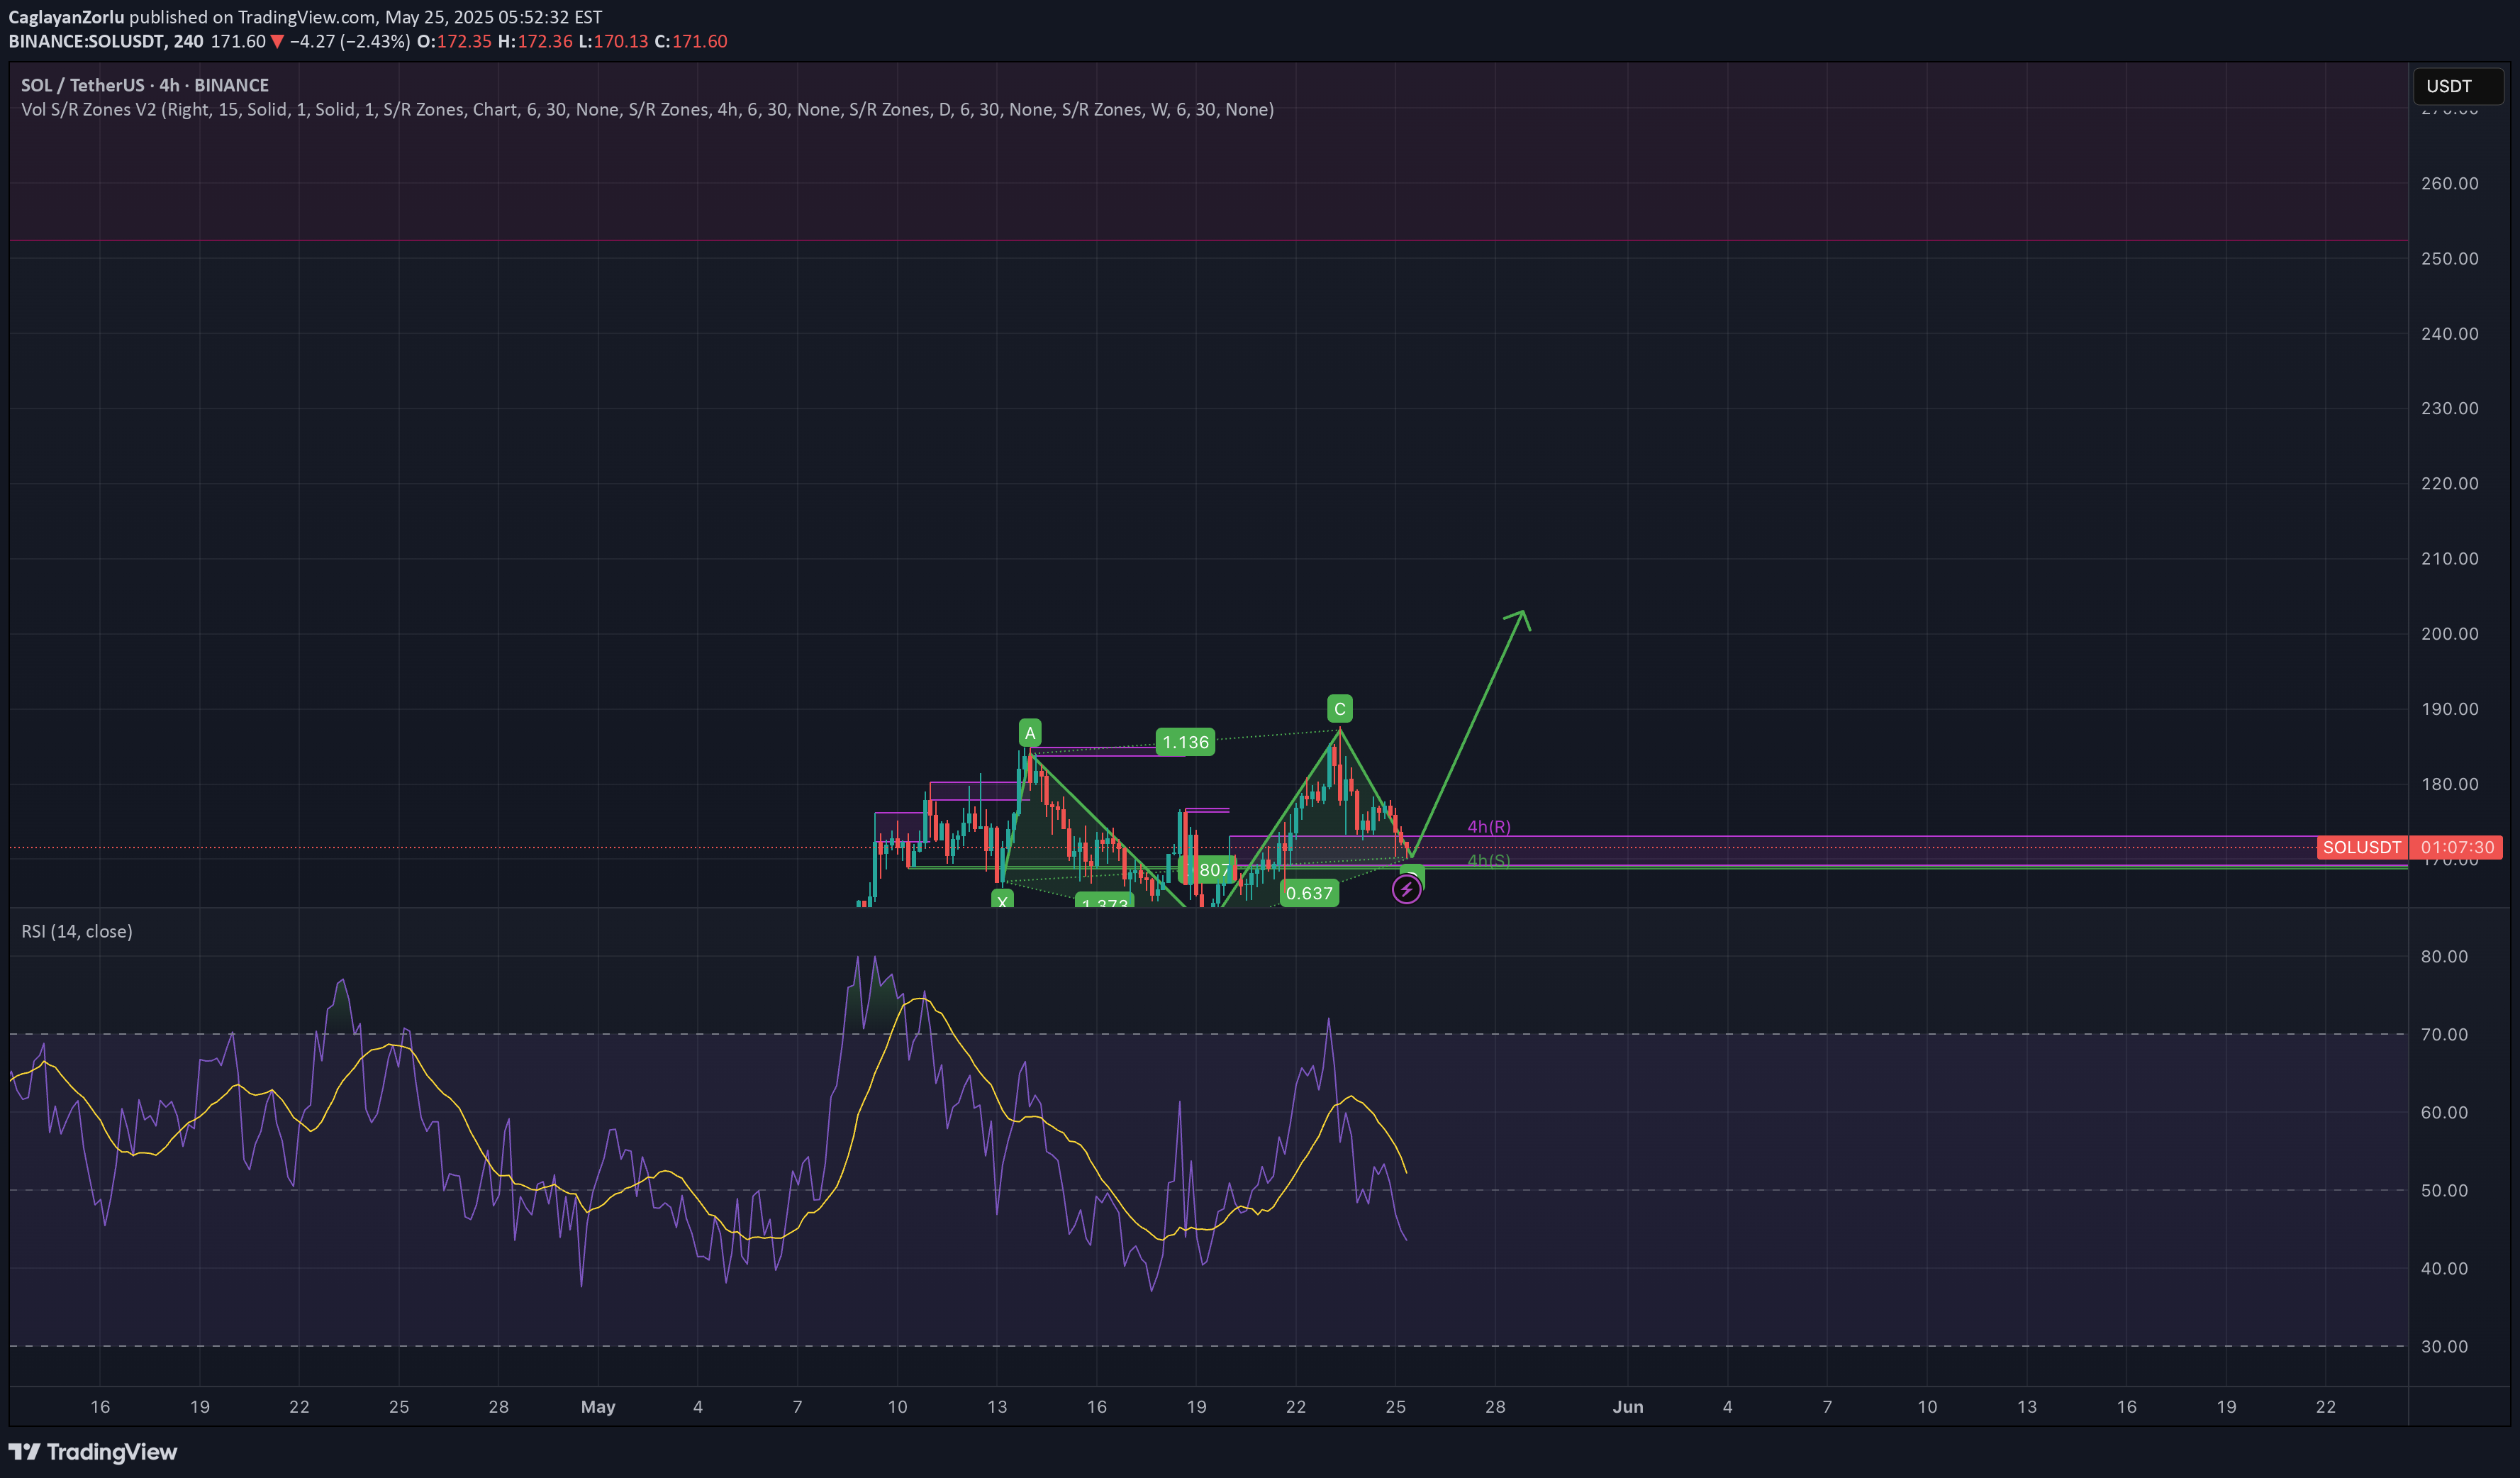Viewport: 2520px width, 1478px height.
Task: Click the RSI (14, close) indicator legend
Action: click(77, 931)
